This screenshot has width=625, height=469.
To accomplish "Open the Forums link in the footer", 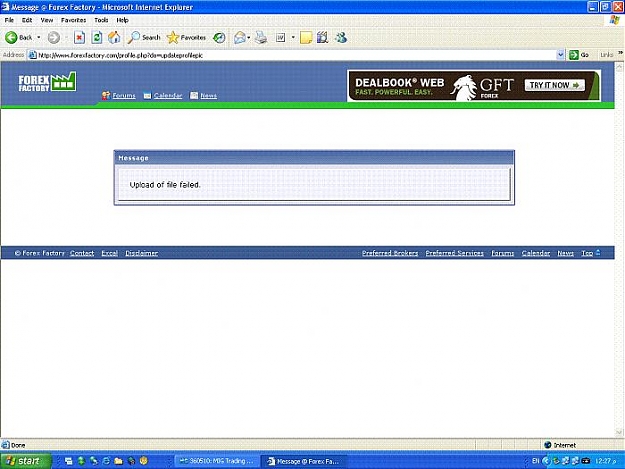I will [x=503, y=253].
